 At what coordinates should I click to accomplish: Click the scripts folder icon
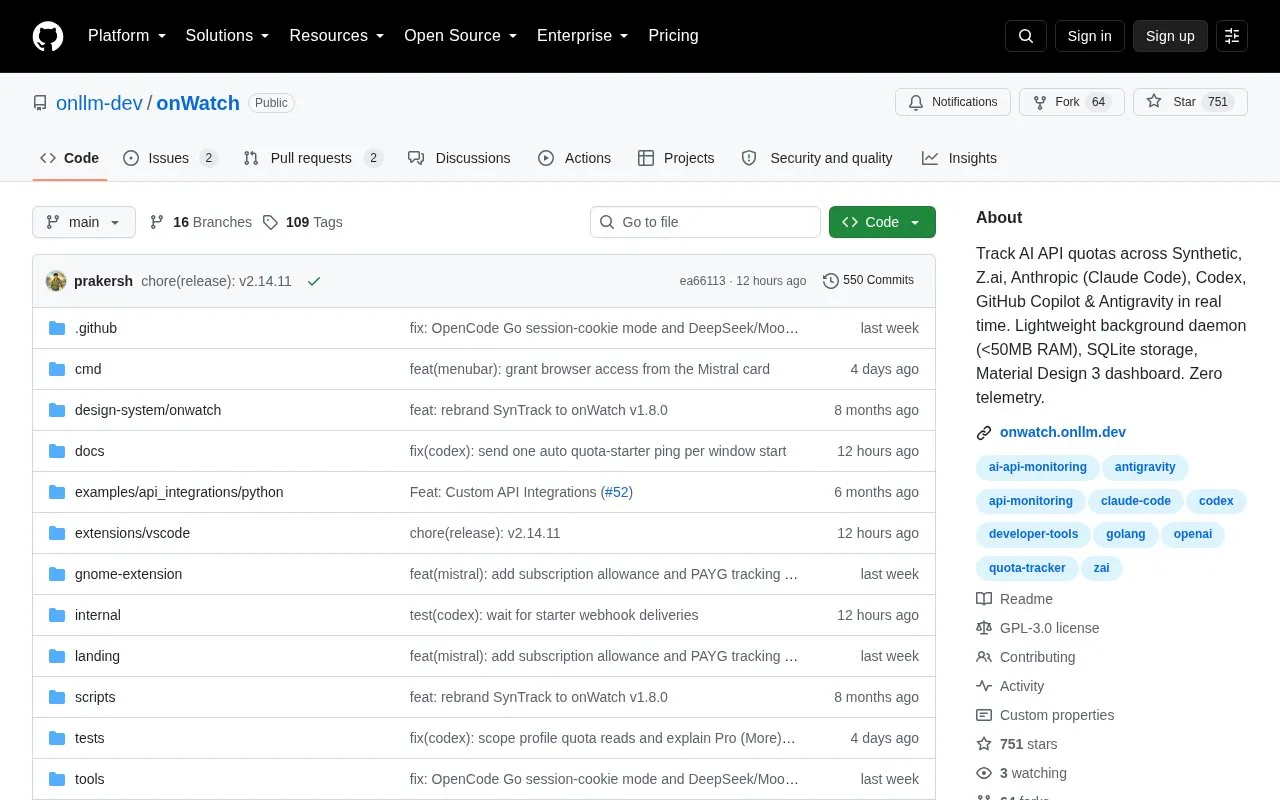tap(57, 697)
